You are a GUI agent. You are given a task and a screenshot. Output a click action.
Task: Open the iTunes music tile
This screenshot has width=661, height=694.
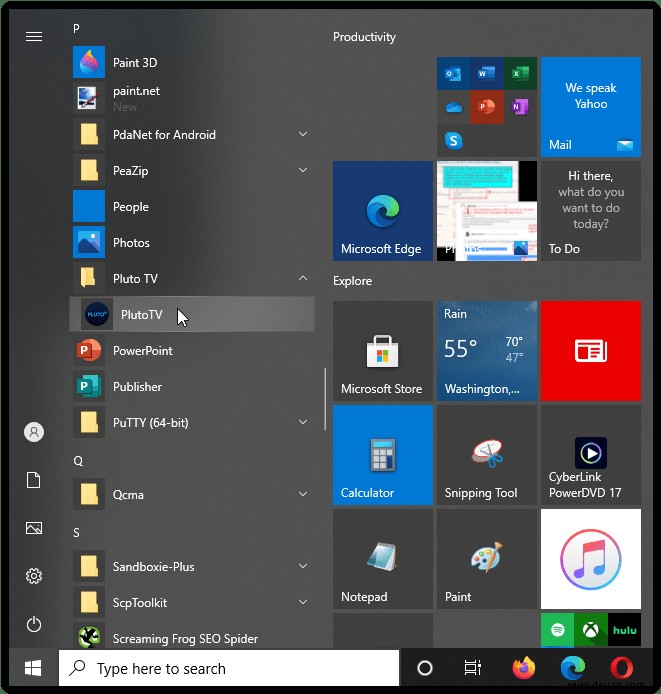[x=591, y=559]
